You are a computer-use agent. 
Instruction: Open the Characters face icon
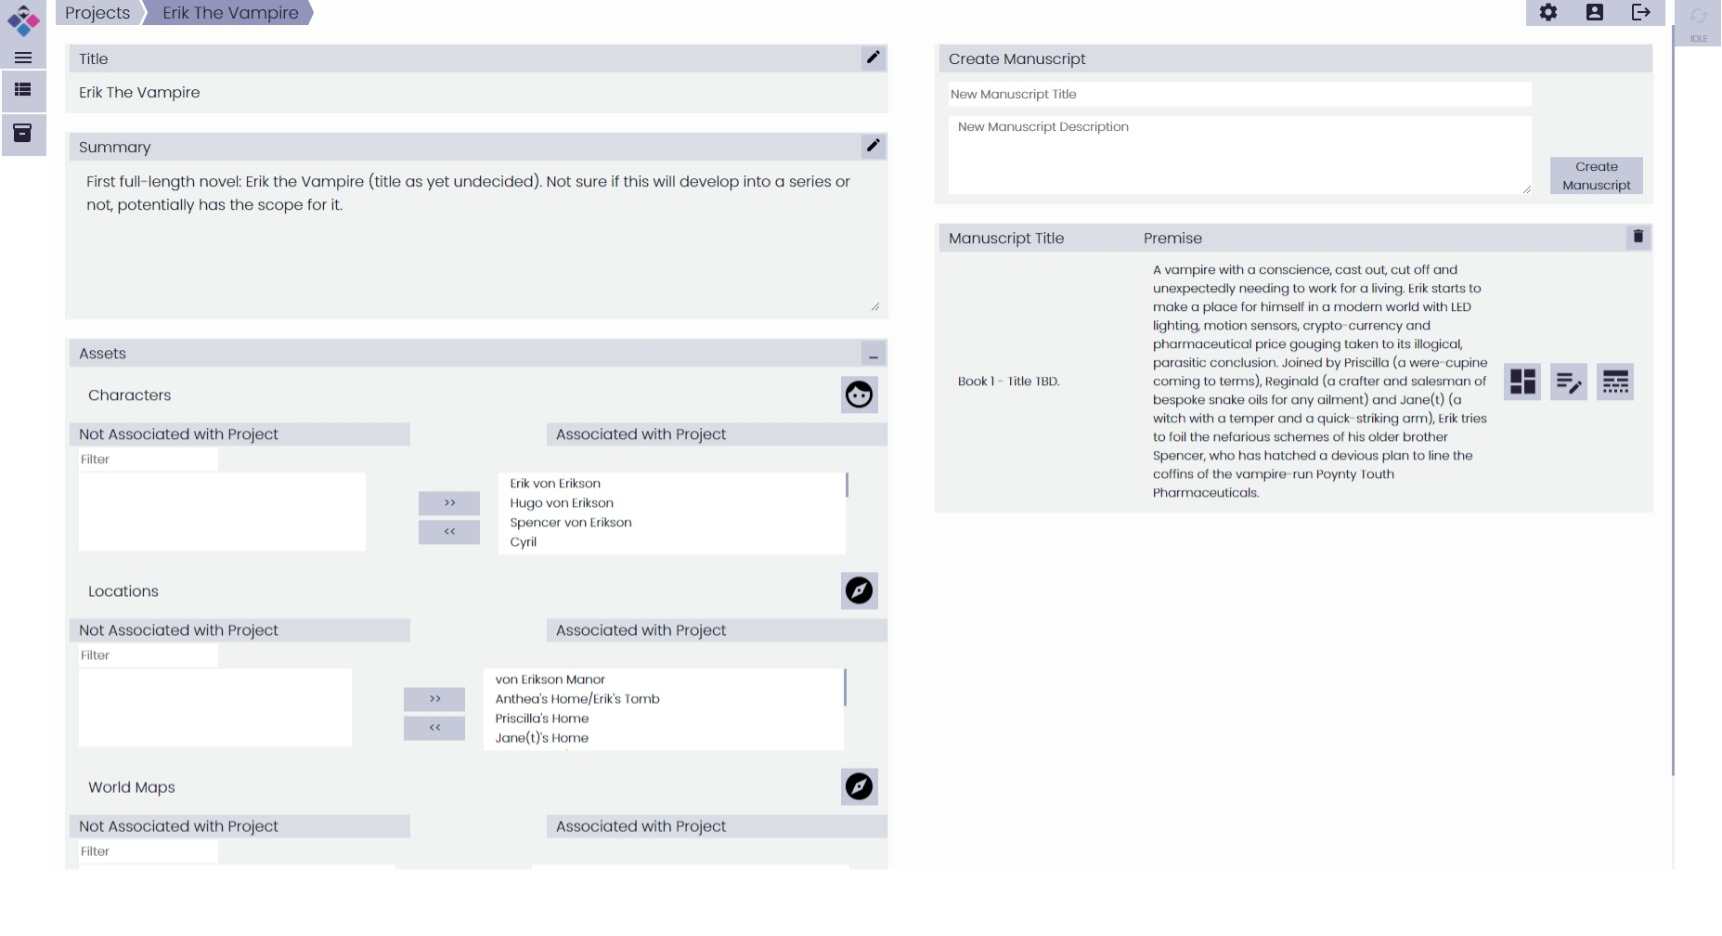coord(858,395)
